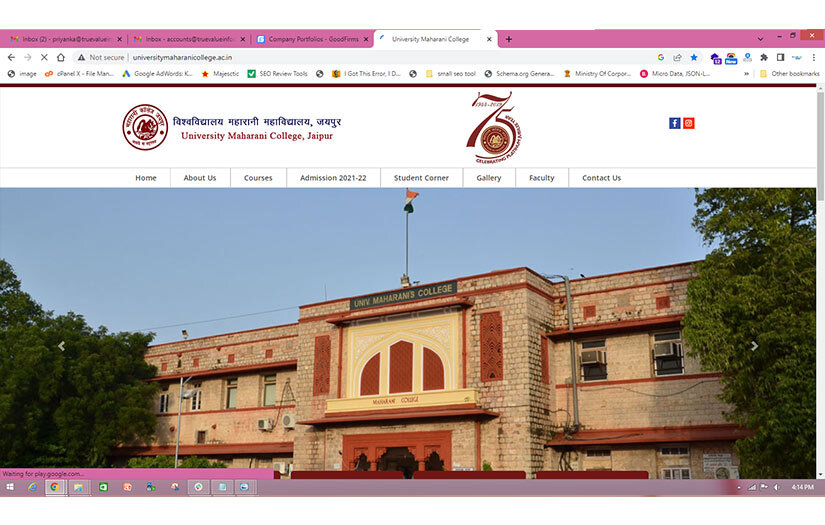Open the Facebook icon on the college page
This screenshot has height=525, width=825.
pyautogui.click(x=675, y=123)
